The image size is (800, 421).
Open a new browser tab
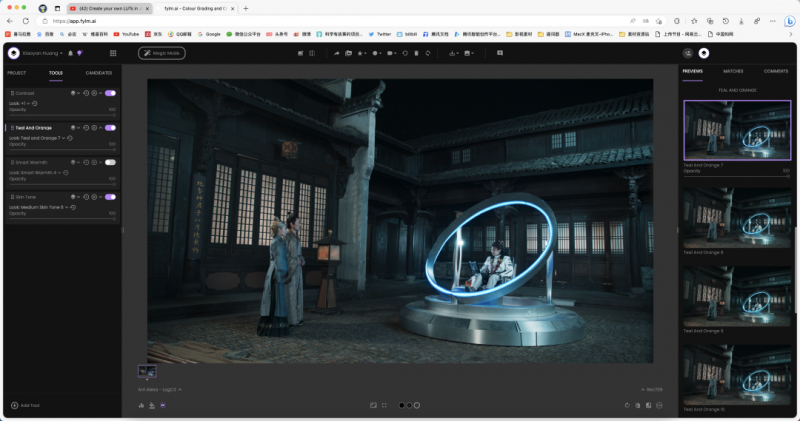246,8
